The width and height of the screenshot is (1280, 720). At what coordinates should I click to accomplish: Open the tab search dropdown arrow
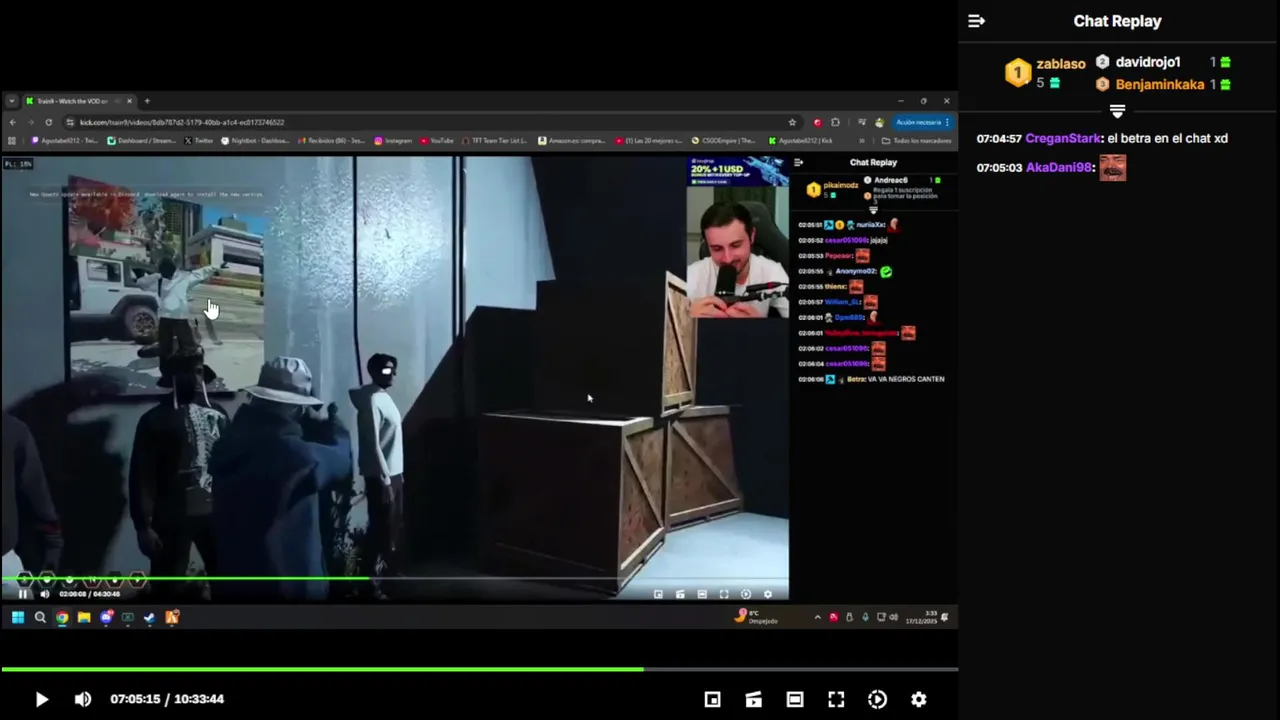(11, 101)
